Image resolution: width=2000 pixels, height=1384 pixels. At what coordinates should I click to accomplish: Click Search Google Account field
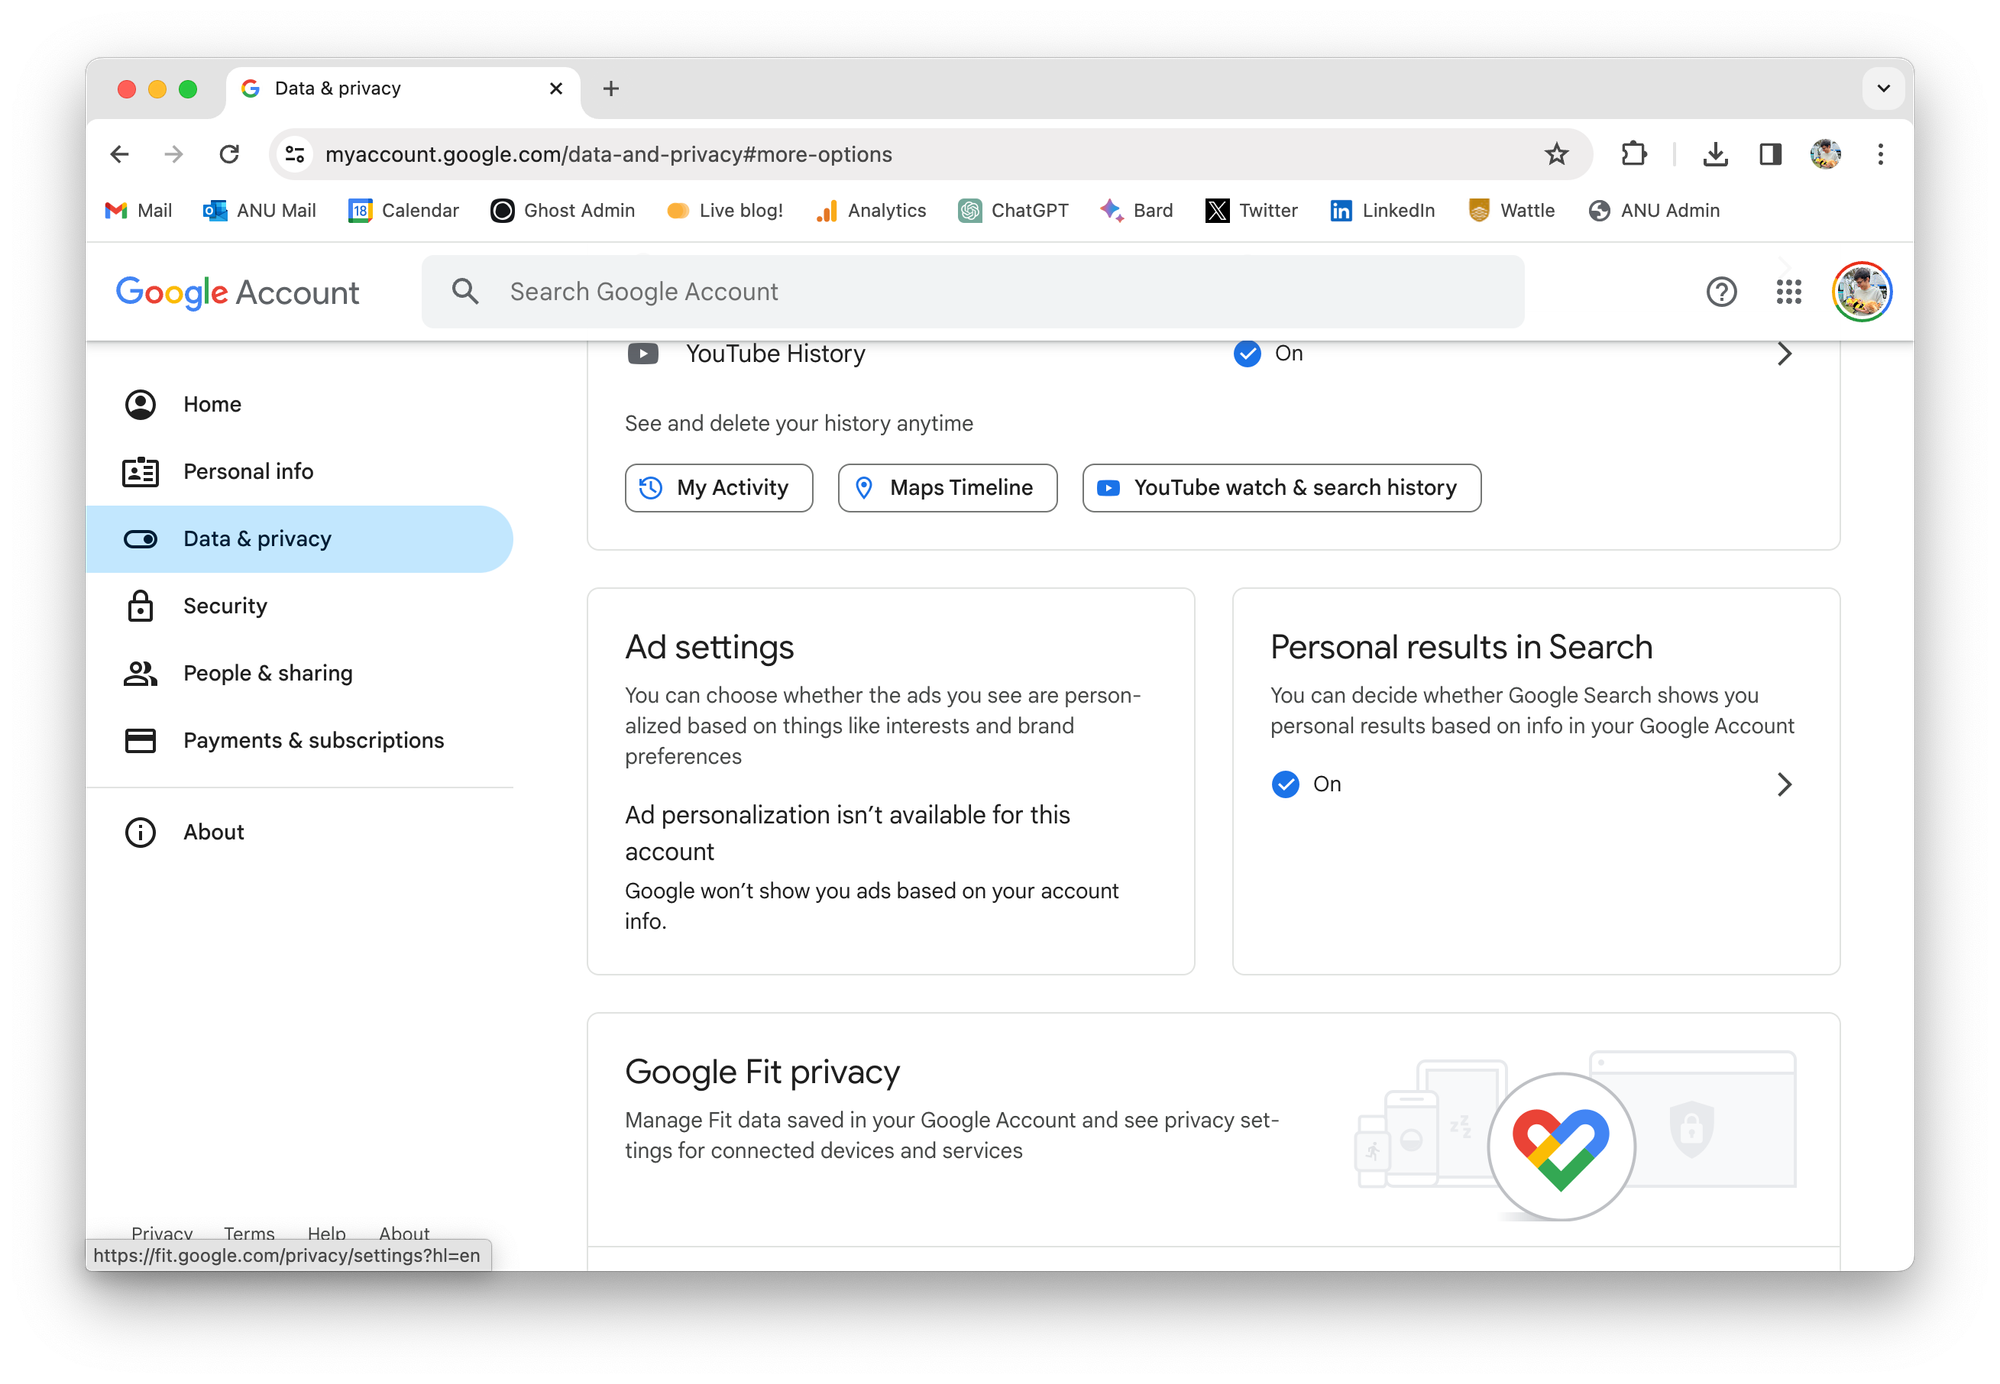972,292
